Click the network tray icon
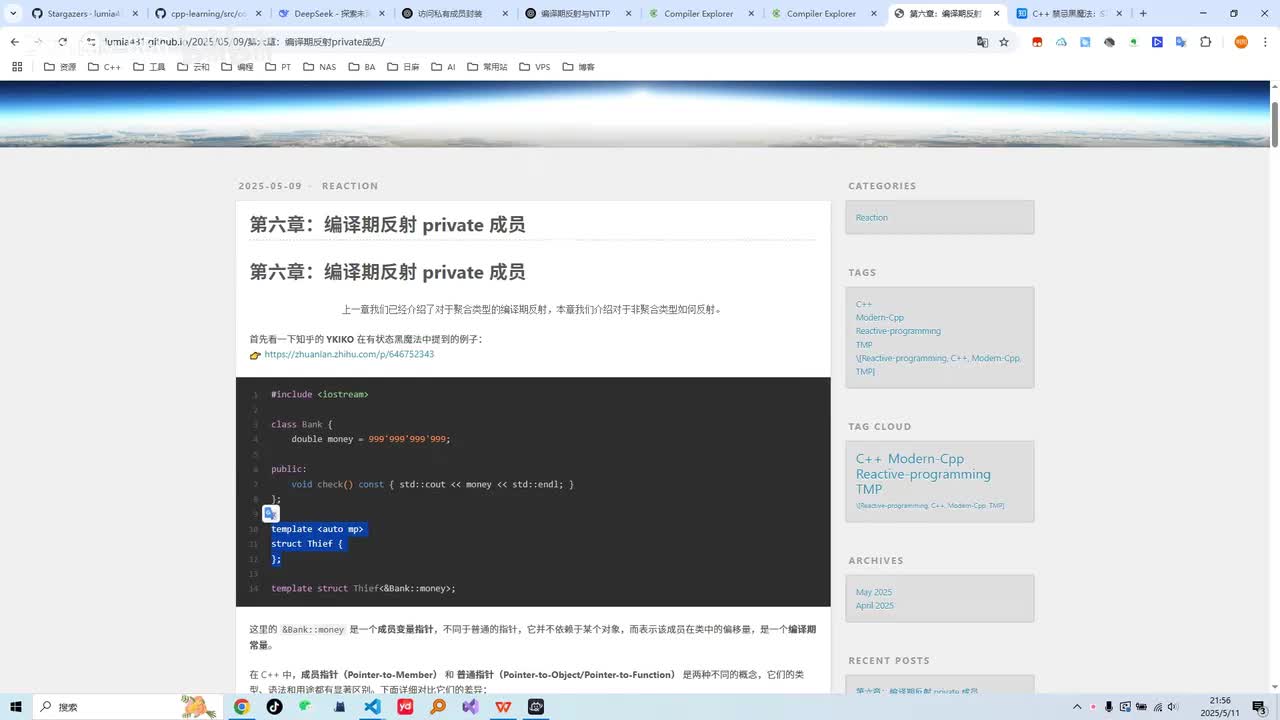The image size is (1280, 720). [x=1158, y=707]
